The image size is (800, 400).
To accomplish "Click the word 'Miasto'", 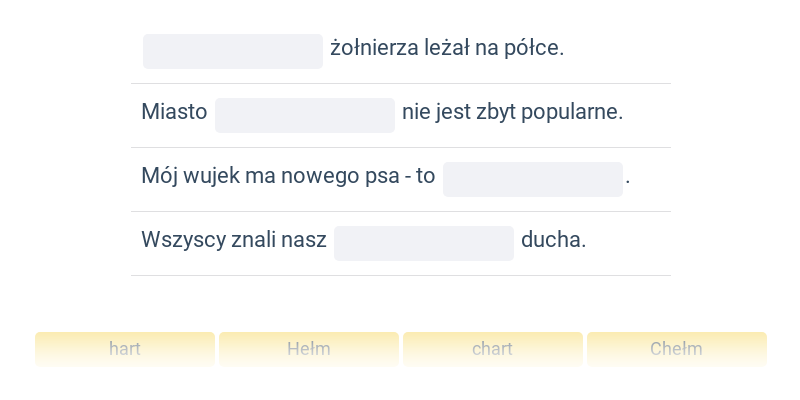I will (174, 112).
